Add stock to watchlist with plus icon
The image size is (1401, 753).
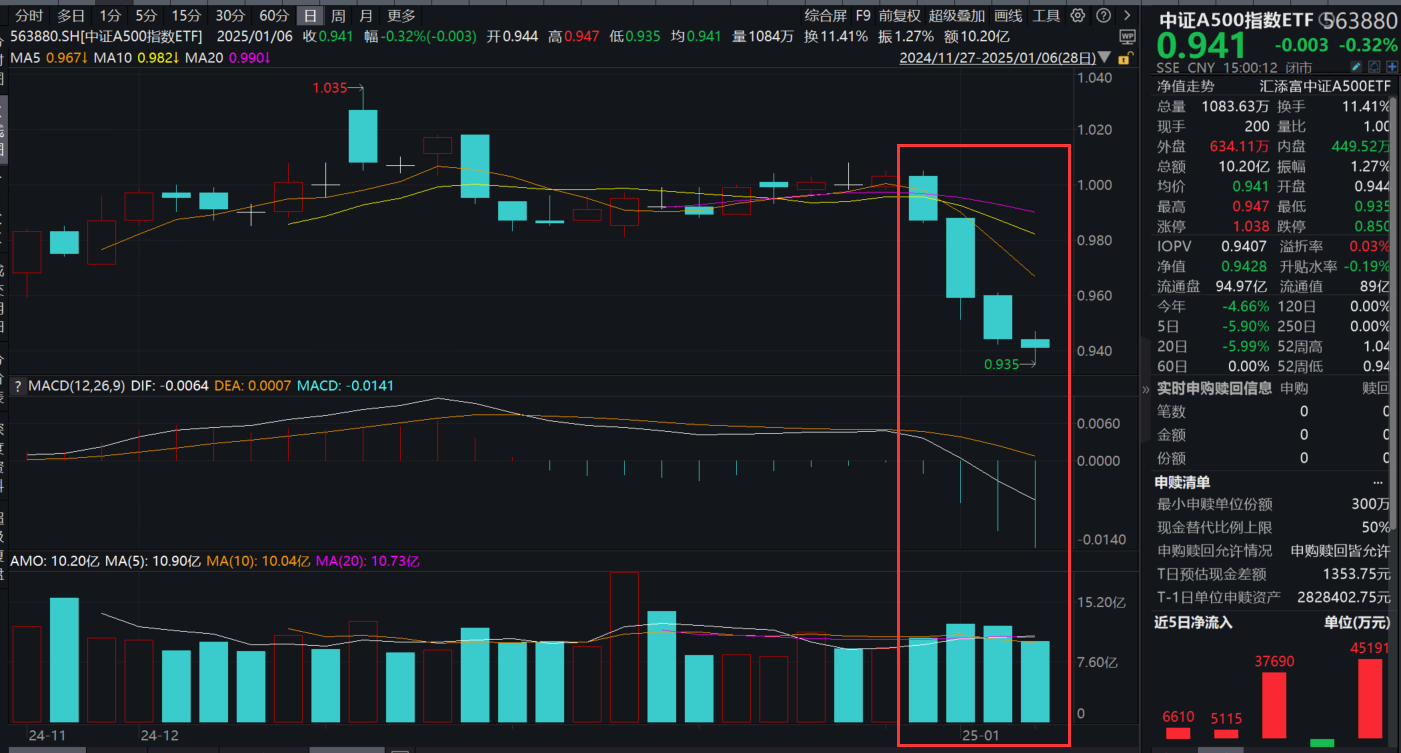[x=1392, y=66]
